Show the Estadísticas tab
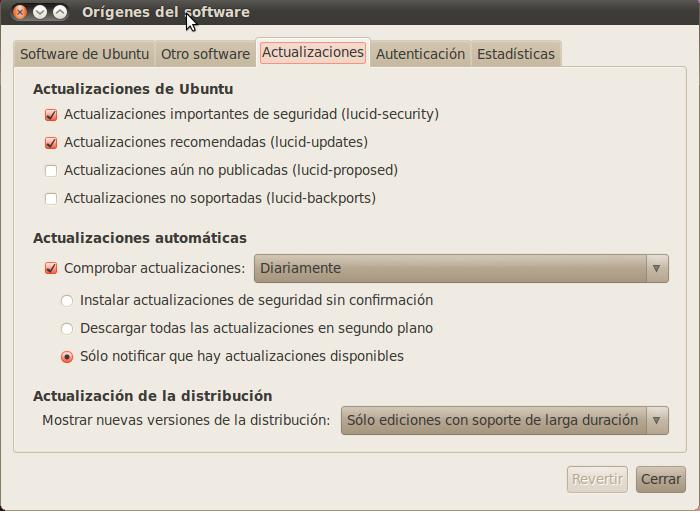 coord(516,54)
